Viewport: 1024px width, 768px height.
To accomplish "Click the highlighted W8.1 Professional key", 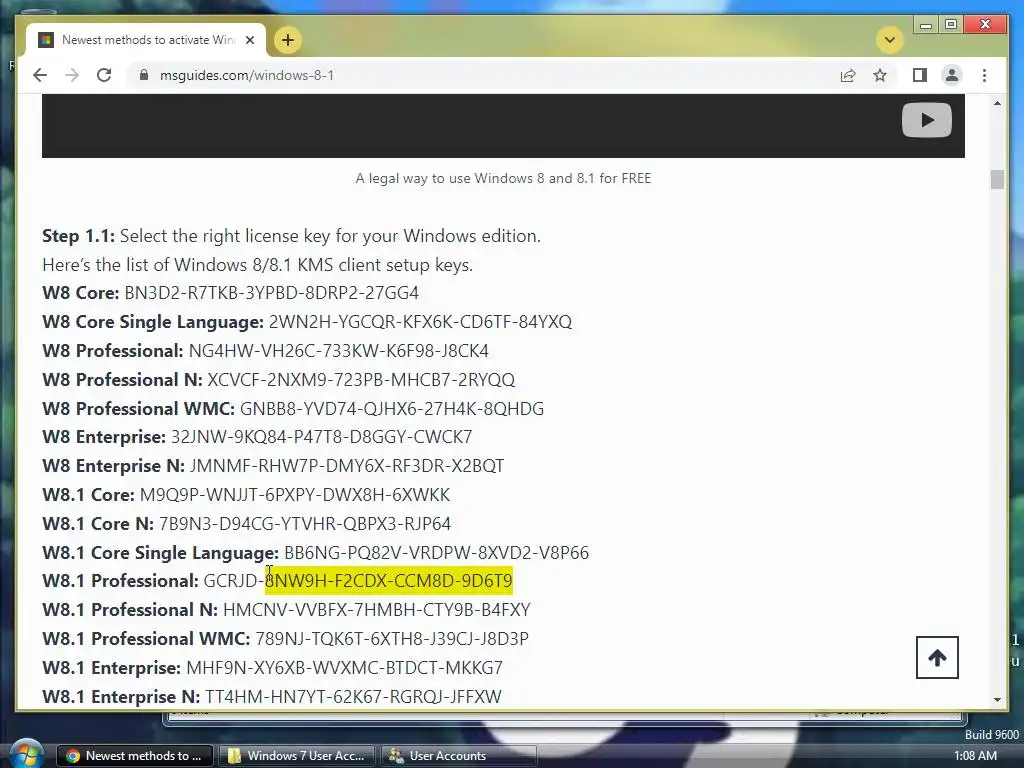I will click(x=358, y=581).
